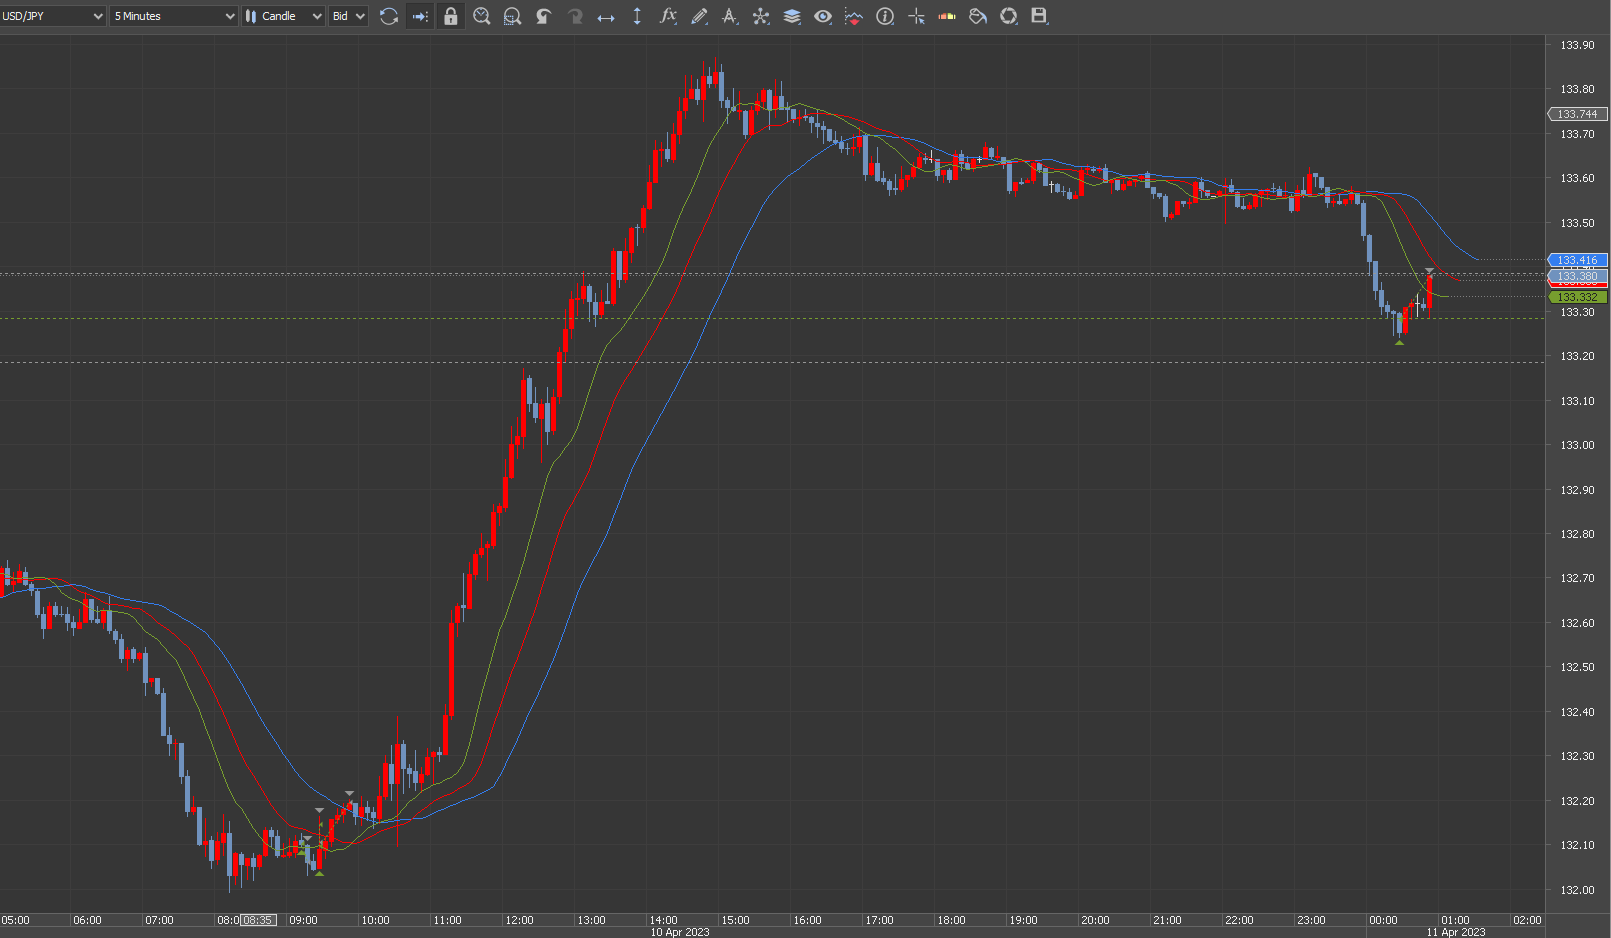Select the text annotation tool
This screenshot has width=1611, height=938.
click(x=730, y=16)
